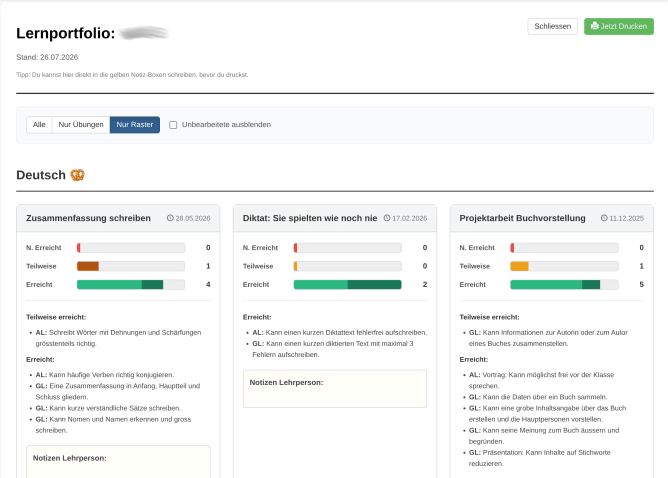Click Erreicht count 5 in Projektarbeit Buchvorstellung

[x=641, y=285]
